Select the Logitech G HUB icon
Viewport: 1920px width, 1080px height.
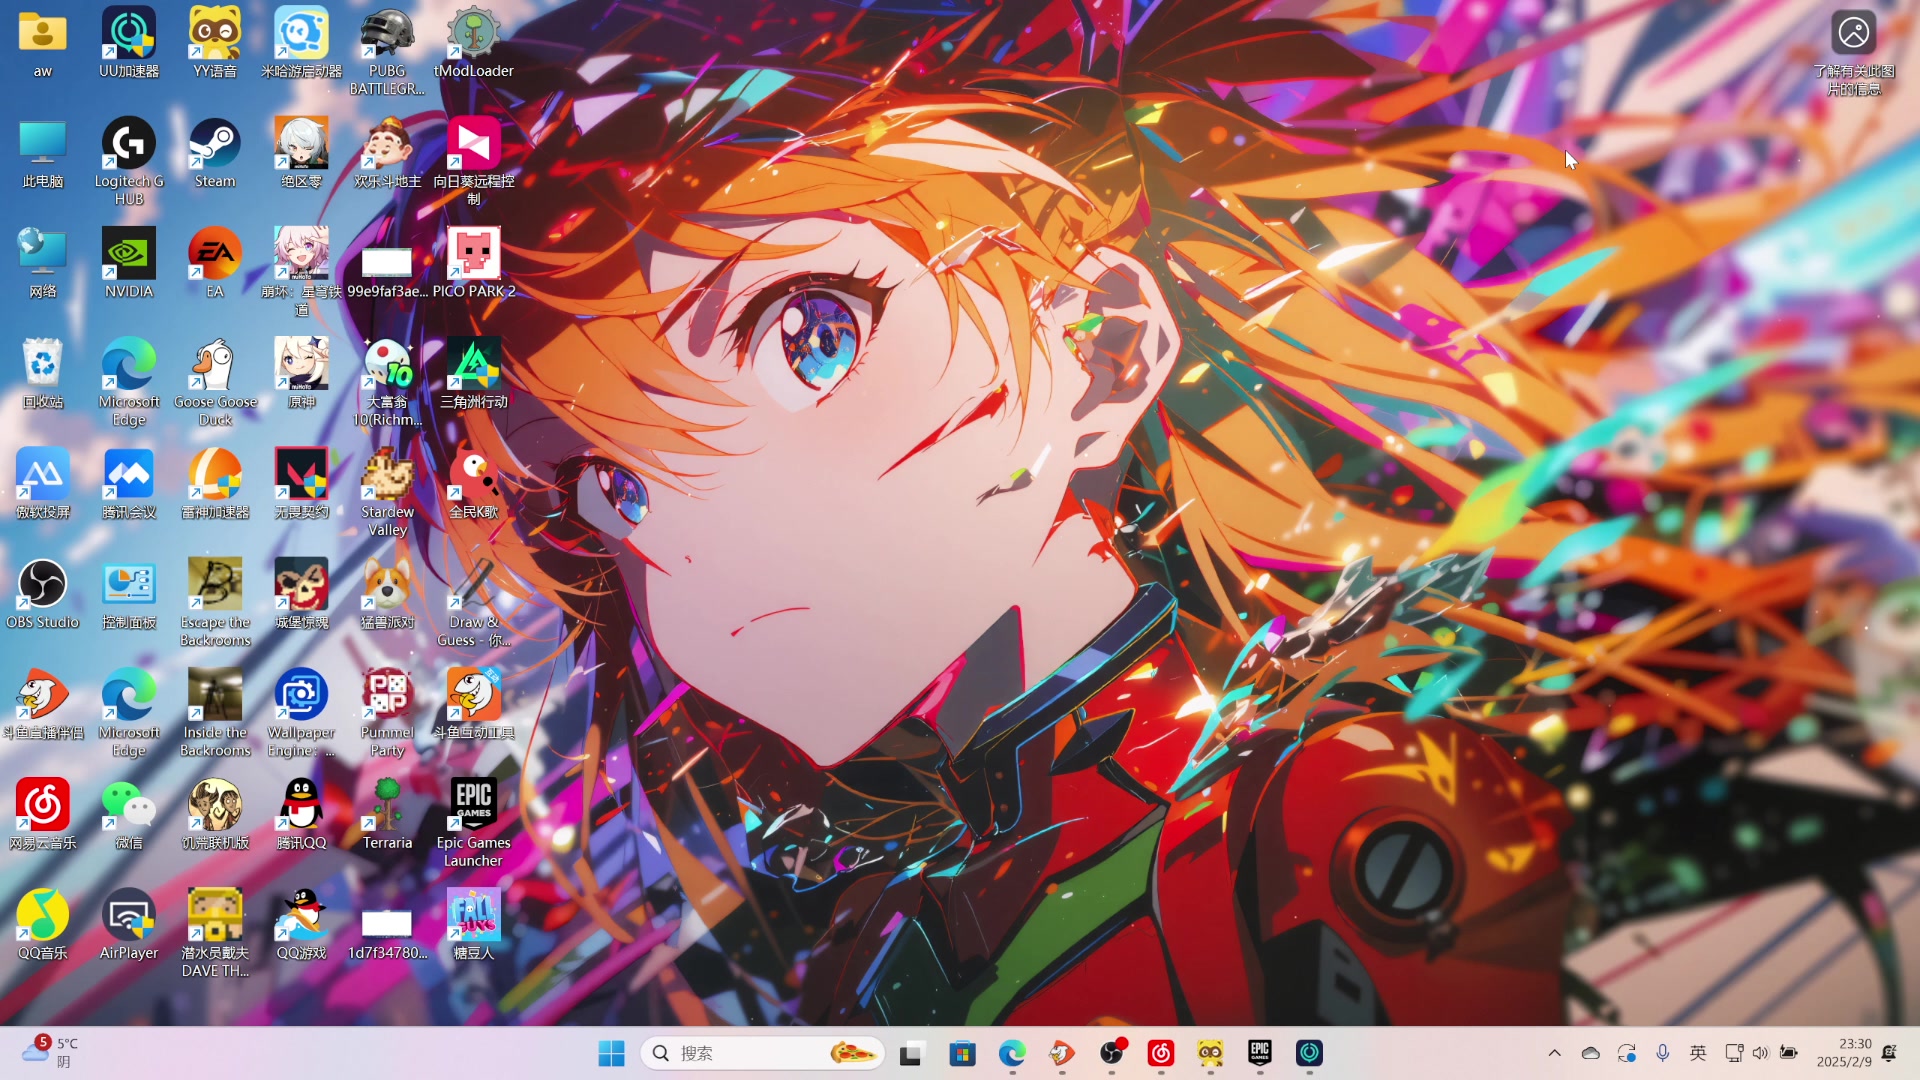(129, 162)
